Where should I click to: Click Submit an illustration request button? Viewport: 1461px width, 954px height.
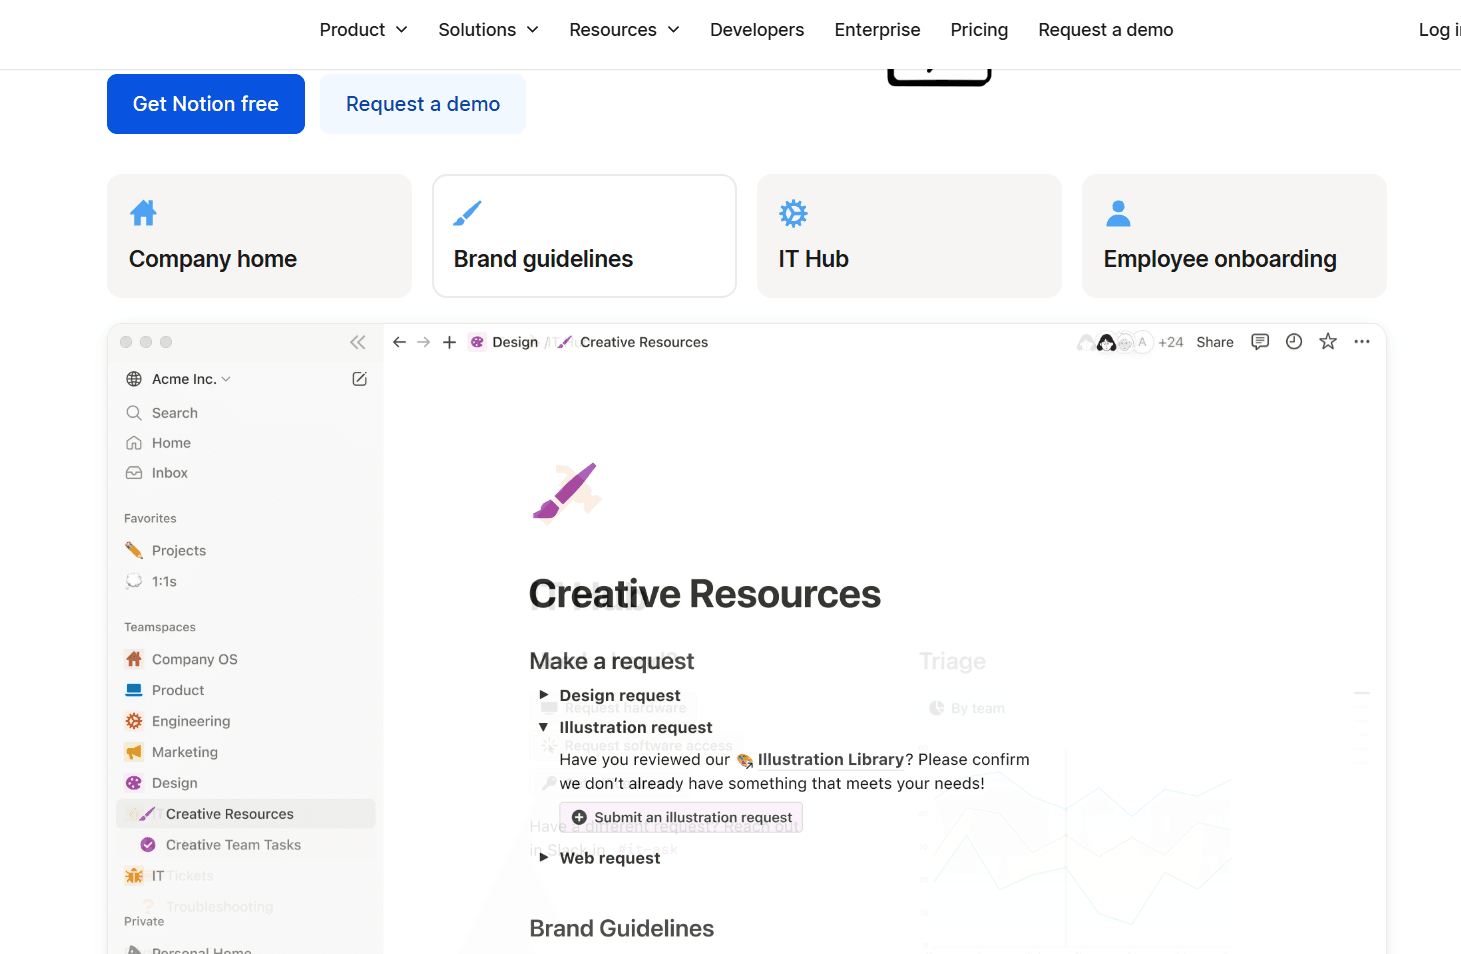pos(681,817)
